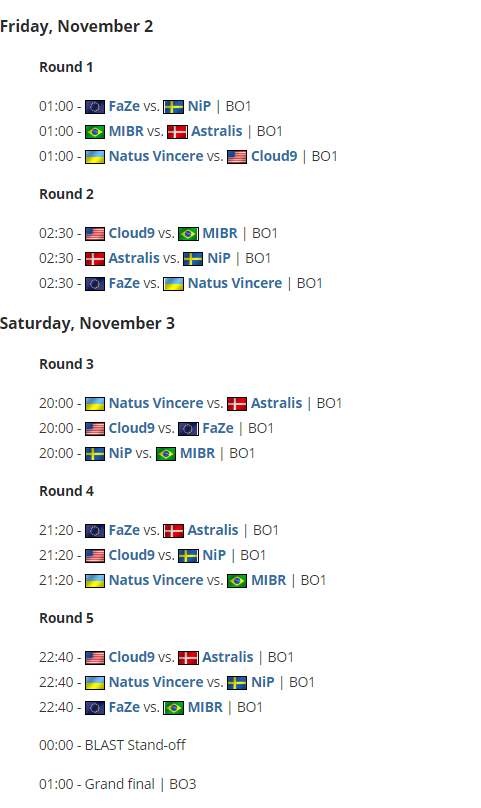Click Sweden flag before NiP in Round 1

pos(174,107)
